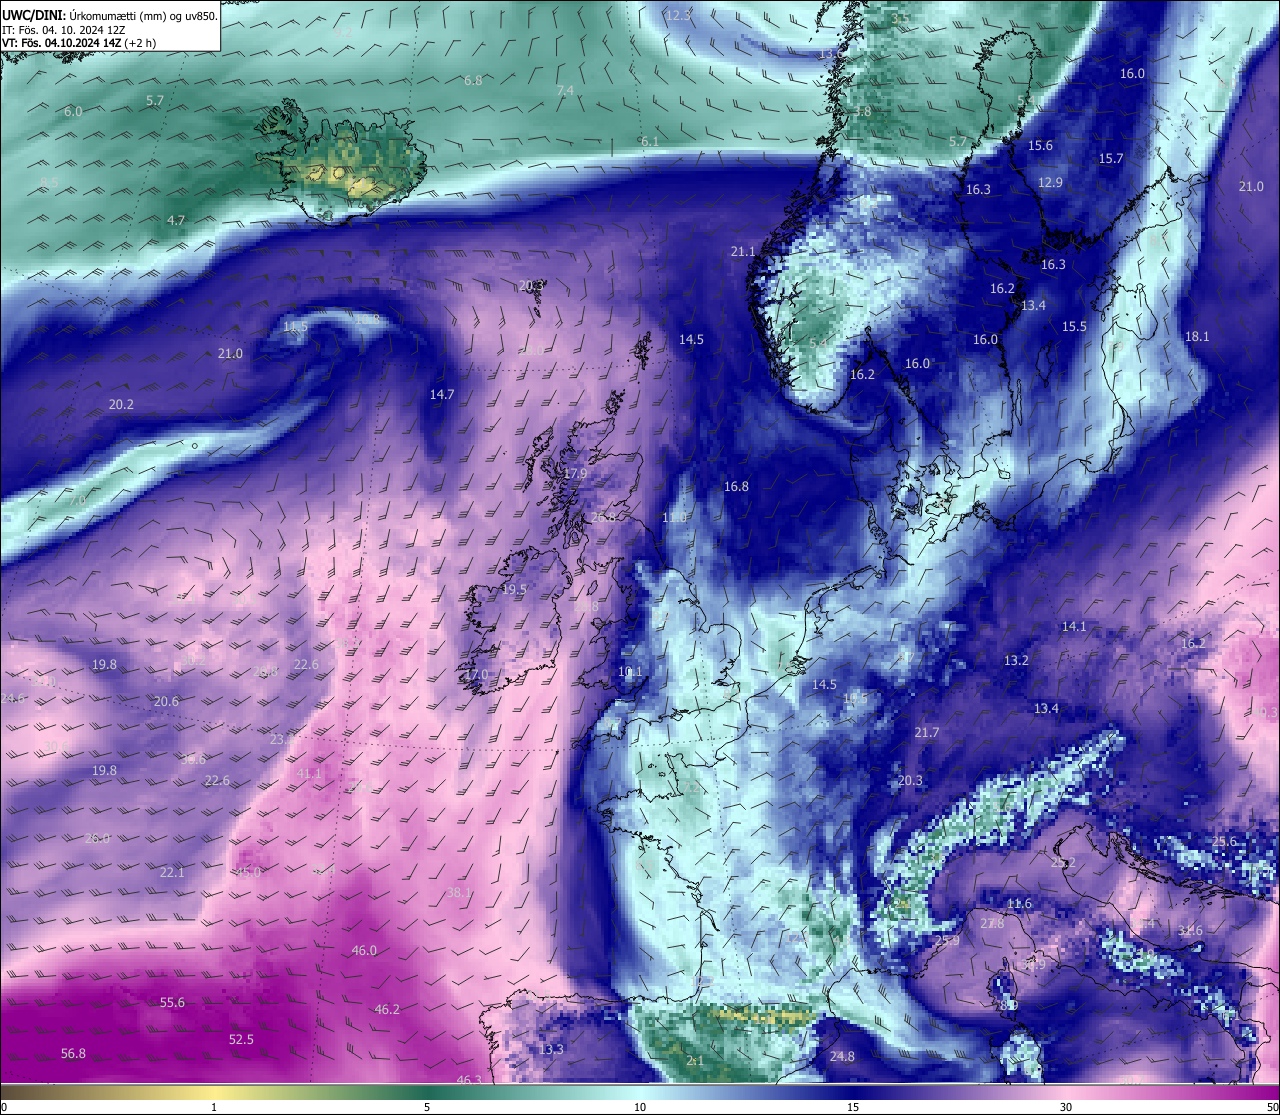This screenshot has width=1280, height=1115.
Task: Click the legend scale tick label 50
Action: (1272, 1107)
